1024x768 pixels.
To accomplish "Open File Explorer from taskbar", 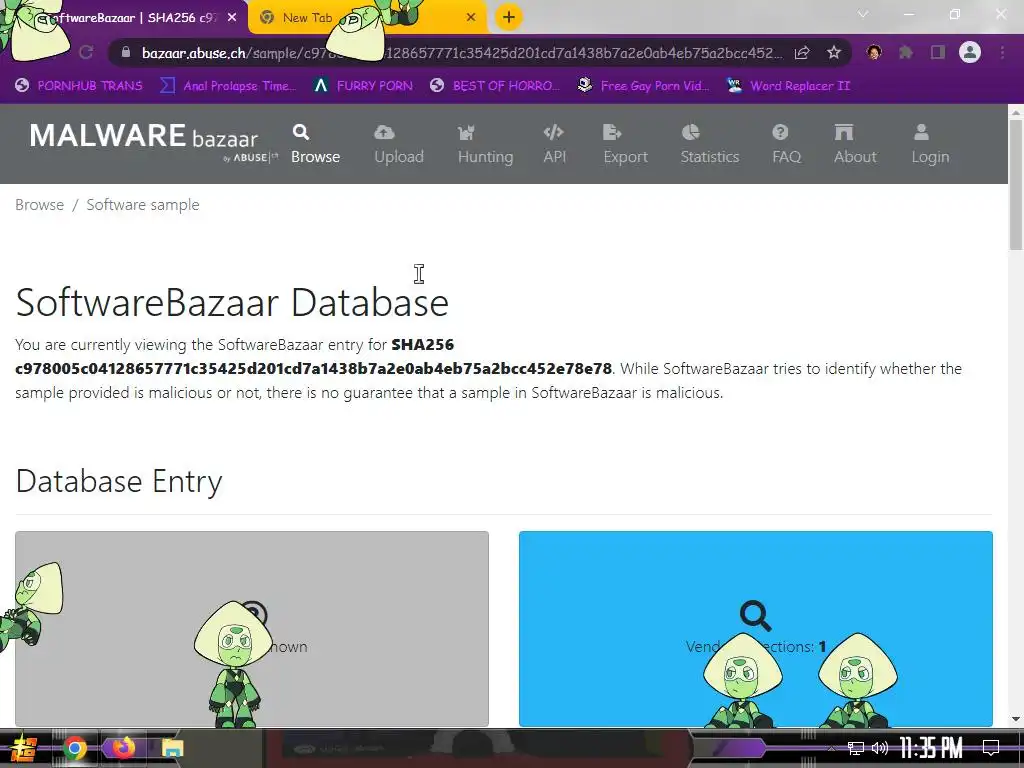I will coord(172,748).
